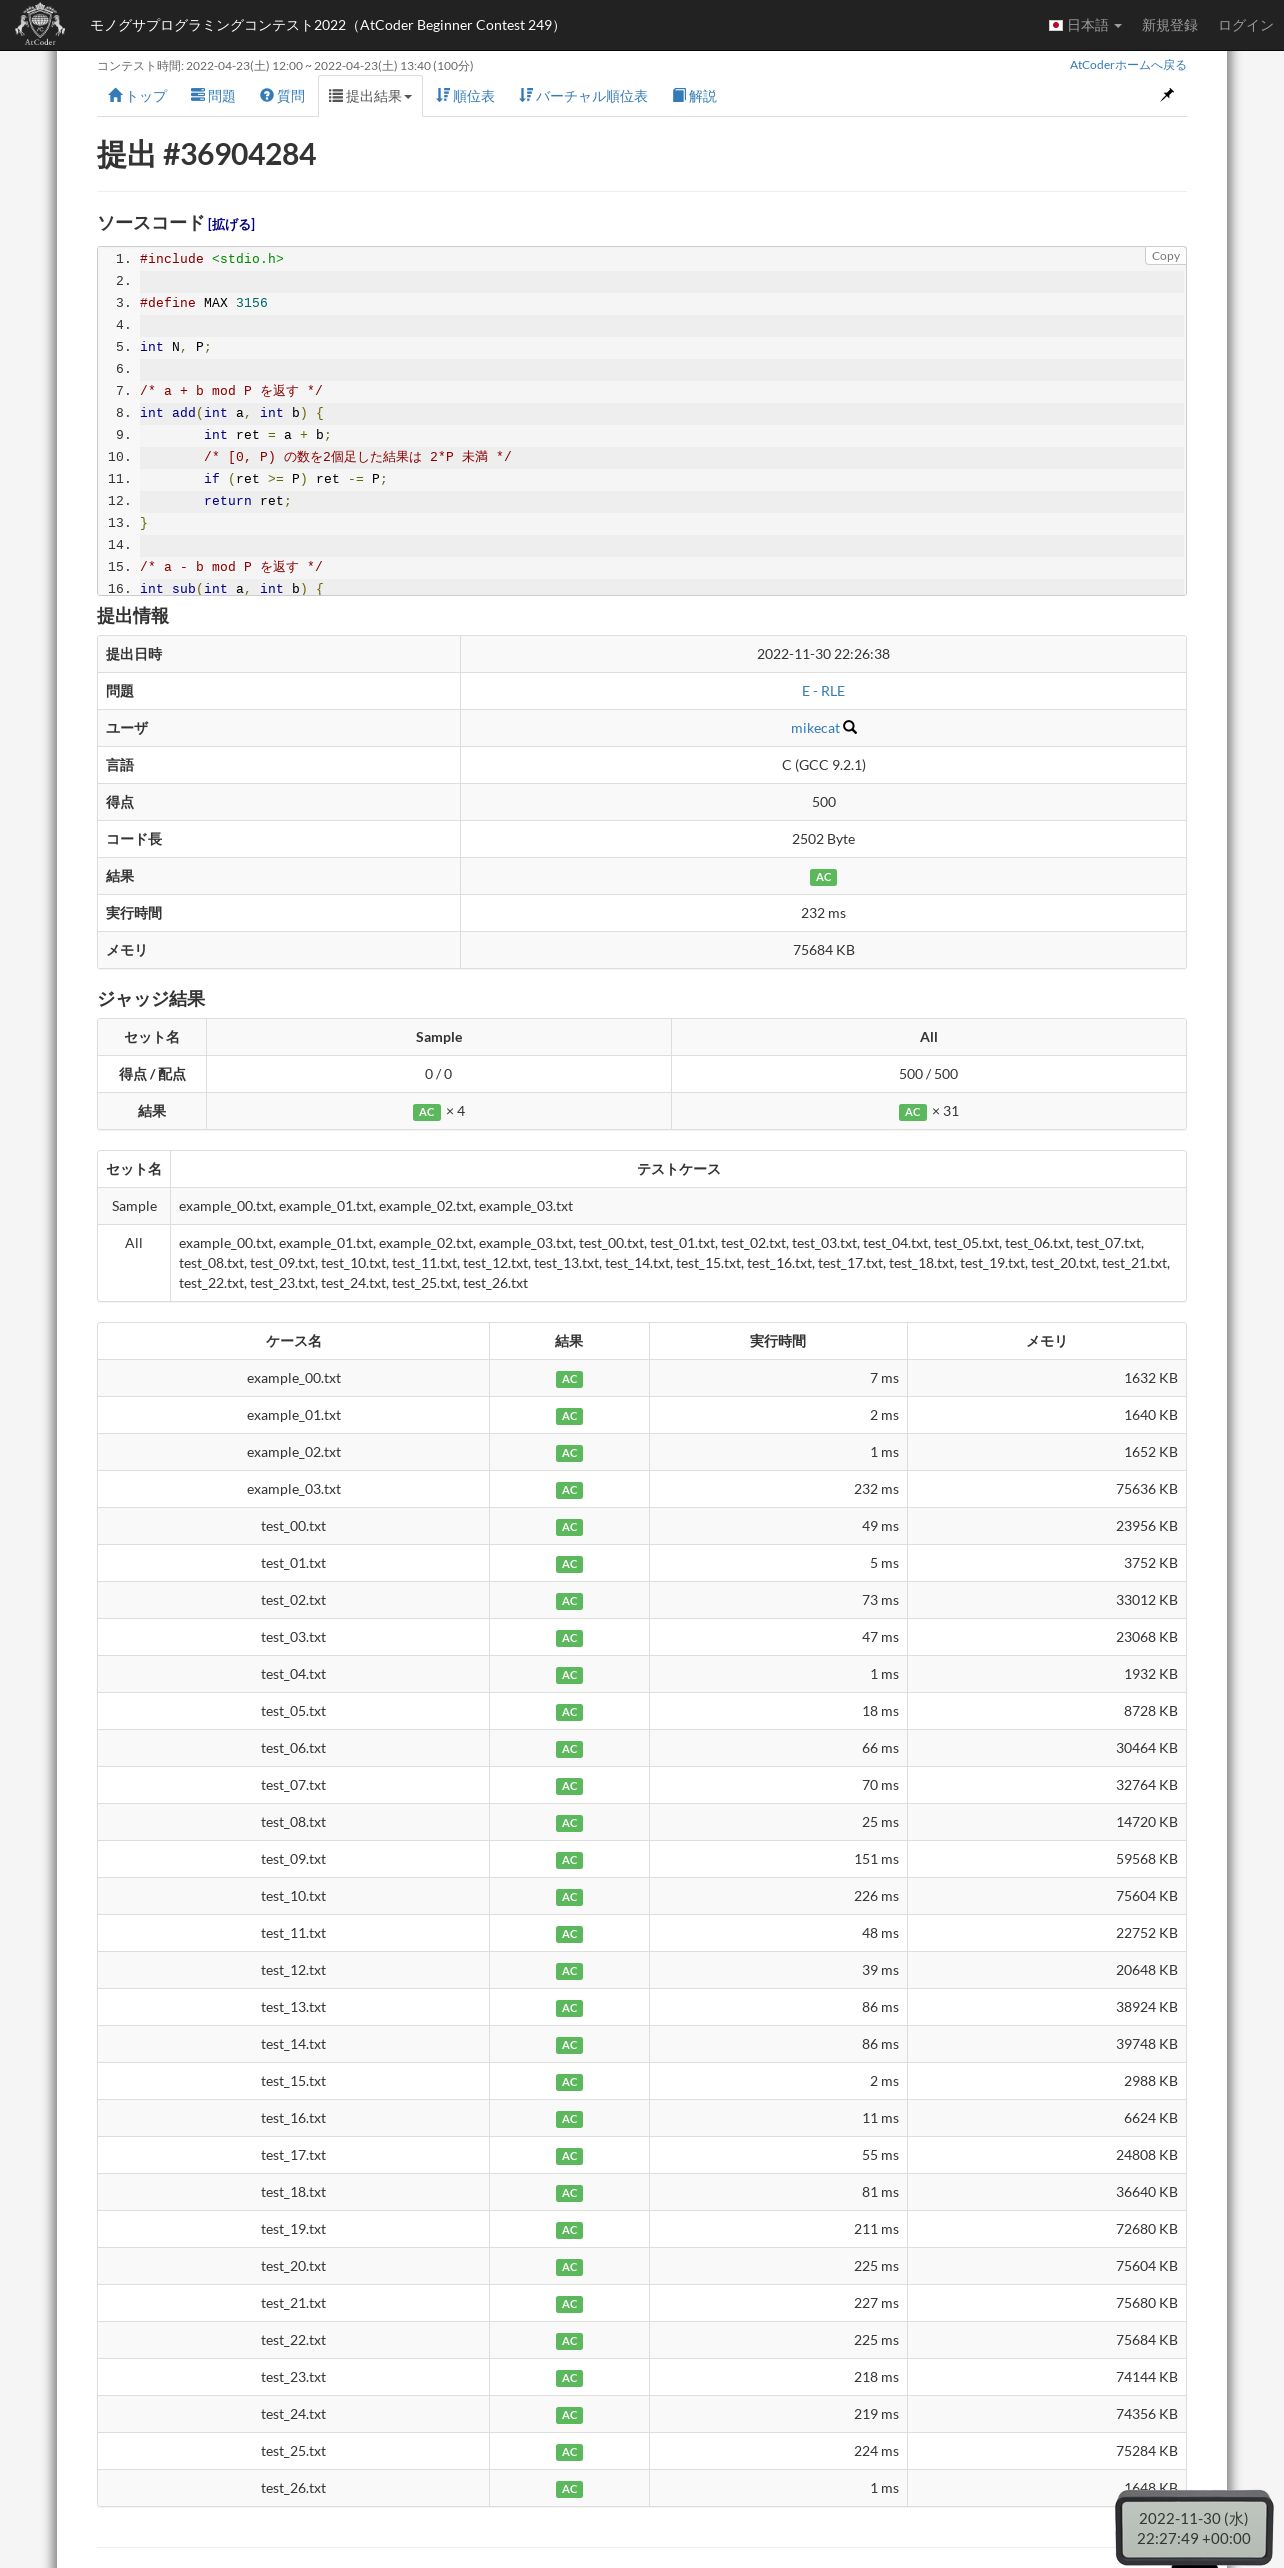Open the 順位表 standings tab
The image size is (1284, 2568).
click(465, 96)
